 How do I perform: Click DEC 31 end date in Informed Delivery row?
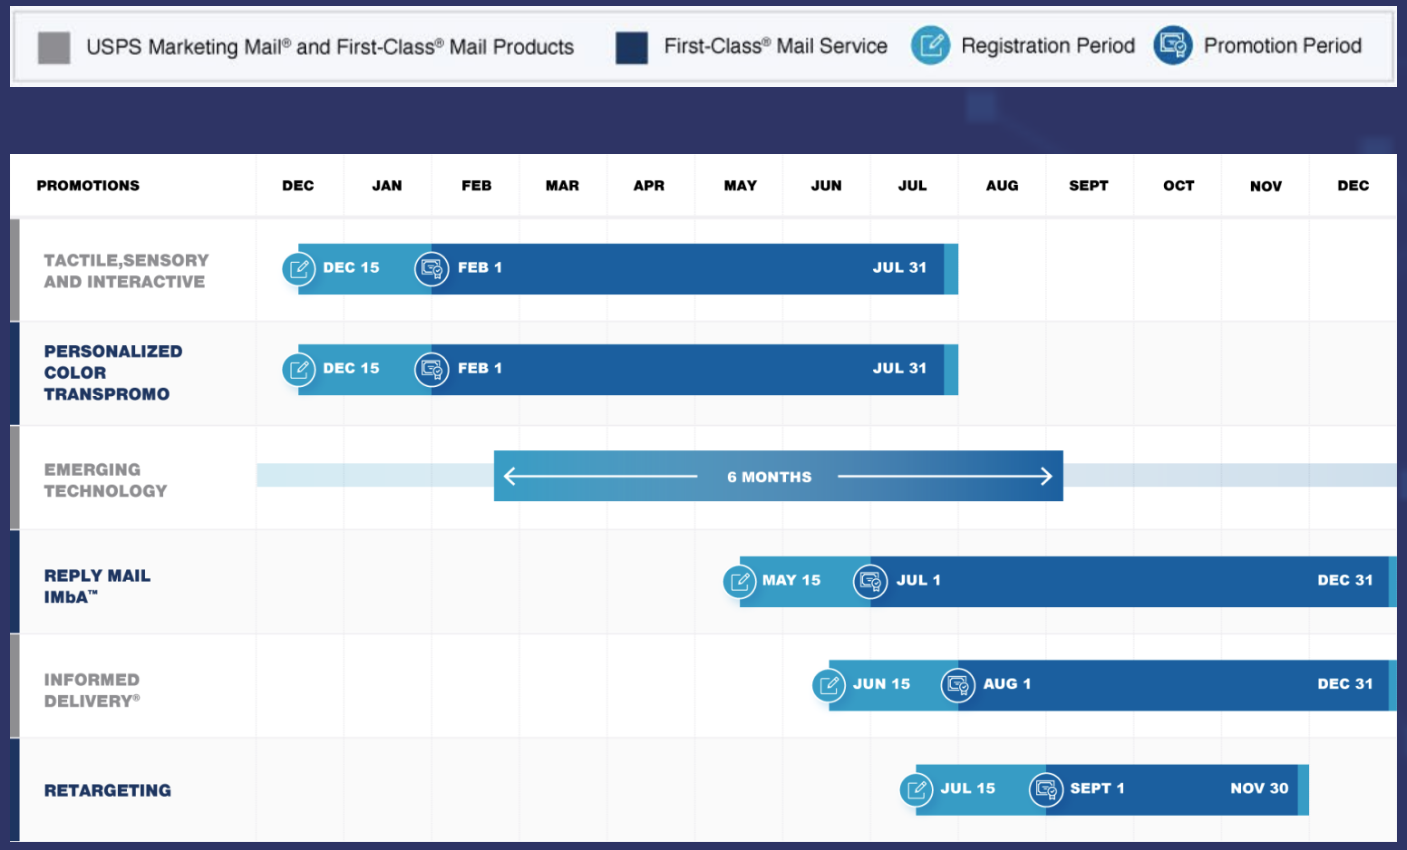[1345, 684]
